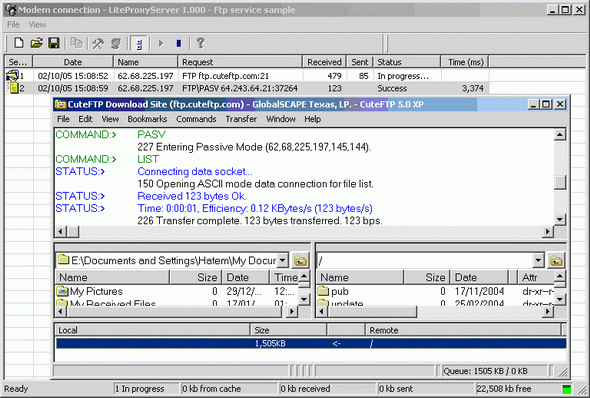Image resolution: width=590 pixels, height=398 pixels.
Task: Expand the remote path dropdown
Action: [x=538, y=260]
